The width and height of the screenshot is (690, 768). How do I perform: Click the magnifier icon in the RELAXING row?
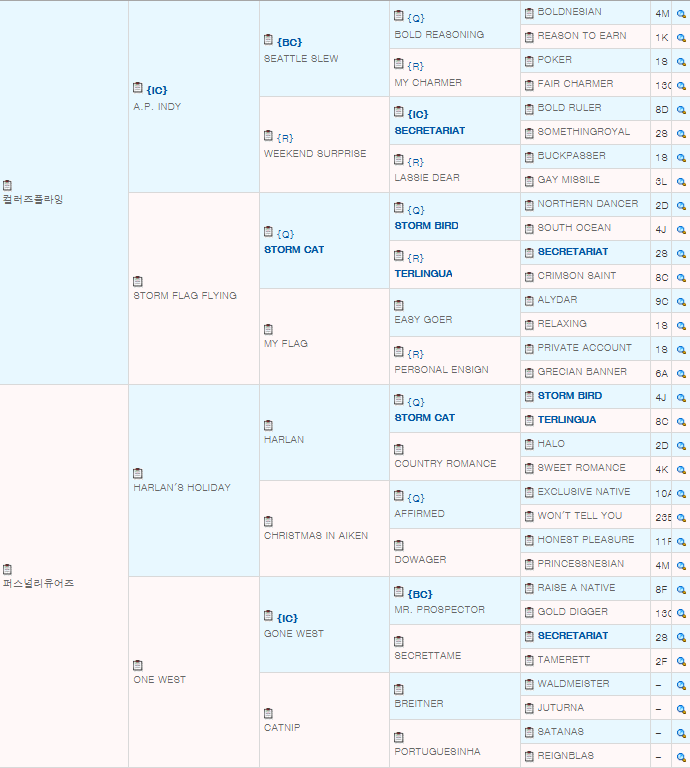coord(681,326)
